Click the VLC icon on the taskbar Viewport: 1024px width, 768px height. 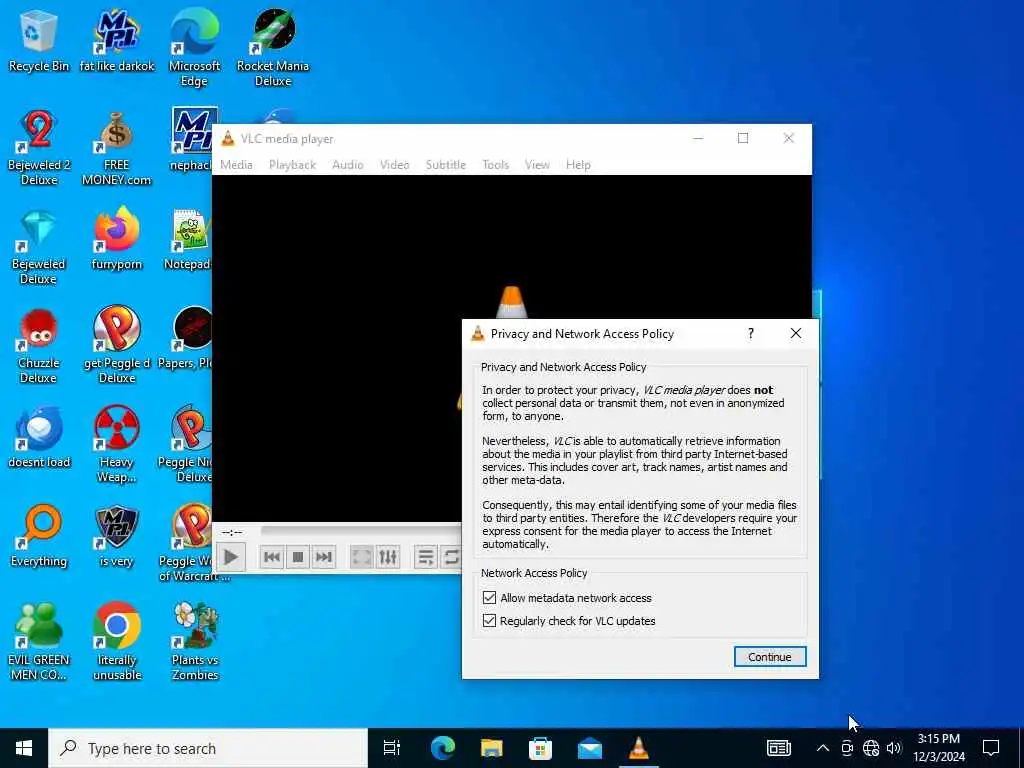(x=639, y=748)
